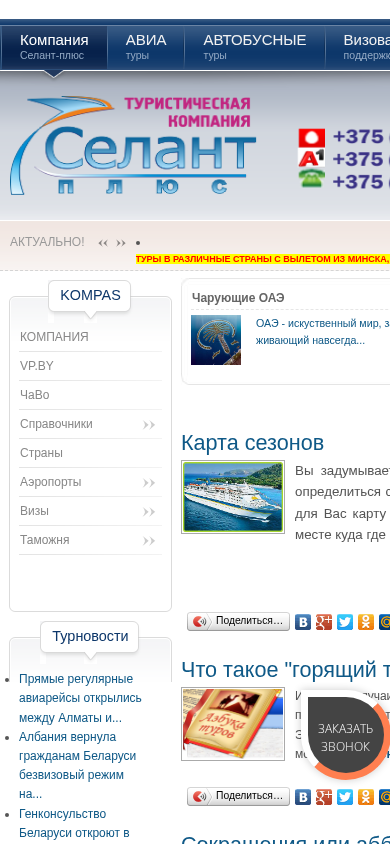Screen dimensions: 390x844
Task: Share Карта сезонов on Twitter icon
Action: point(345,622)
